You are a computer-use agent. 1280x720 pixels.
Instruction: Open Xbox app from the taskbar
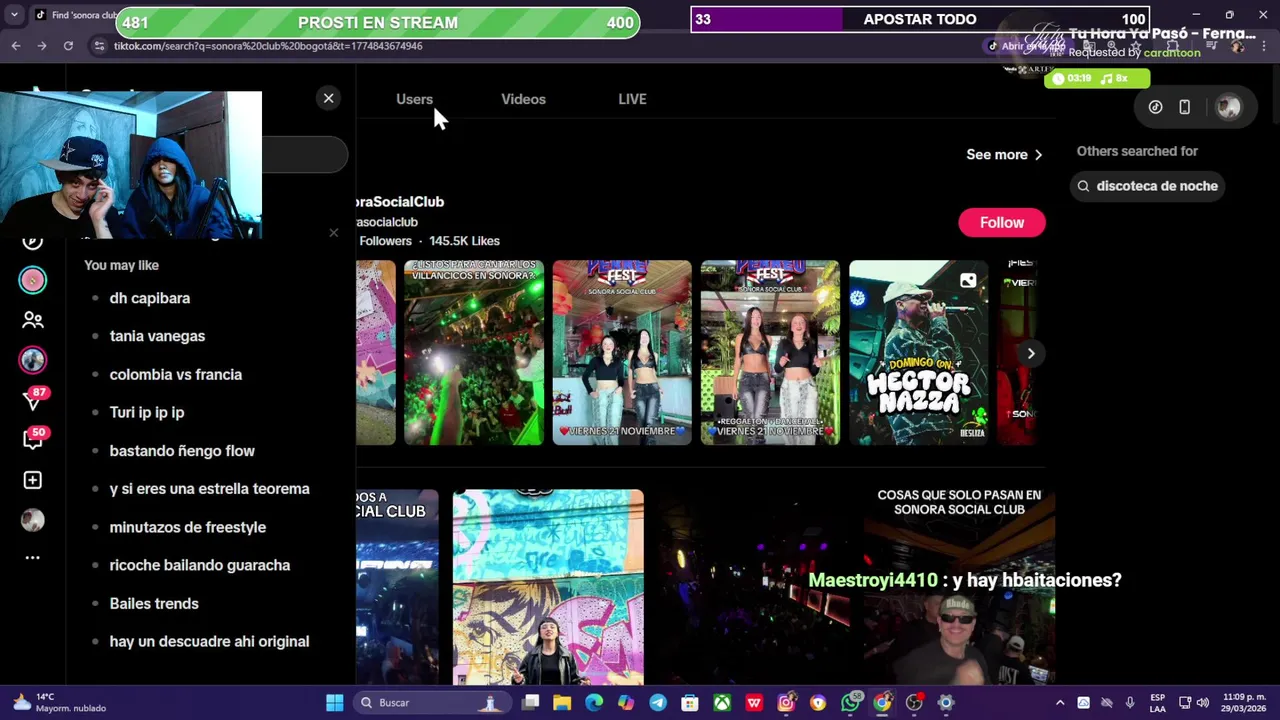[x=722, y=703]
